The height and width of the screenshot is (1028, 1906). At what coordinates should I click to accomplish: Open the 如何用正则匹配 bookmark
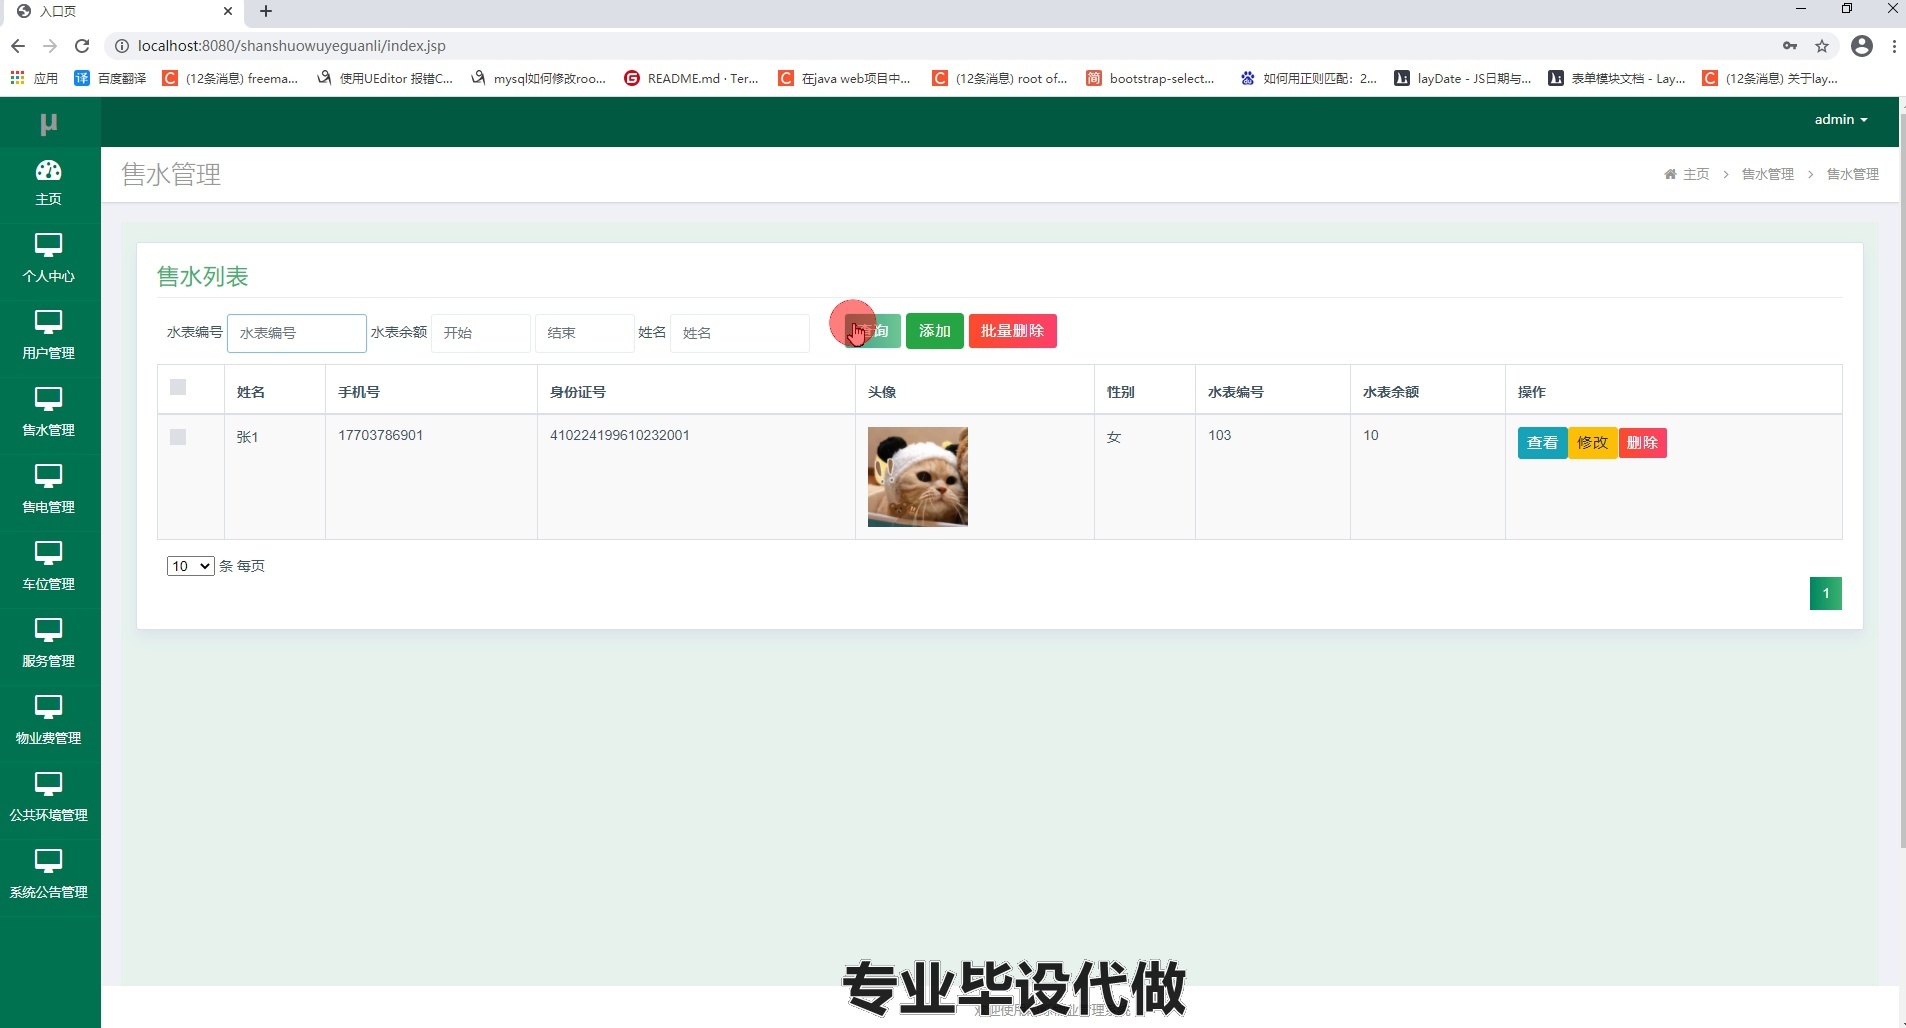click(1308, 78)
